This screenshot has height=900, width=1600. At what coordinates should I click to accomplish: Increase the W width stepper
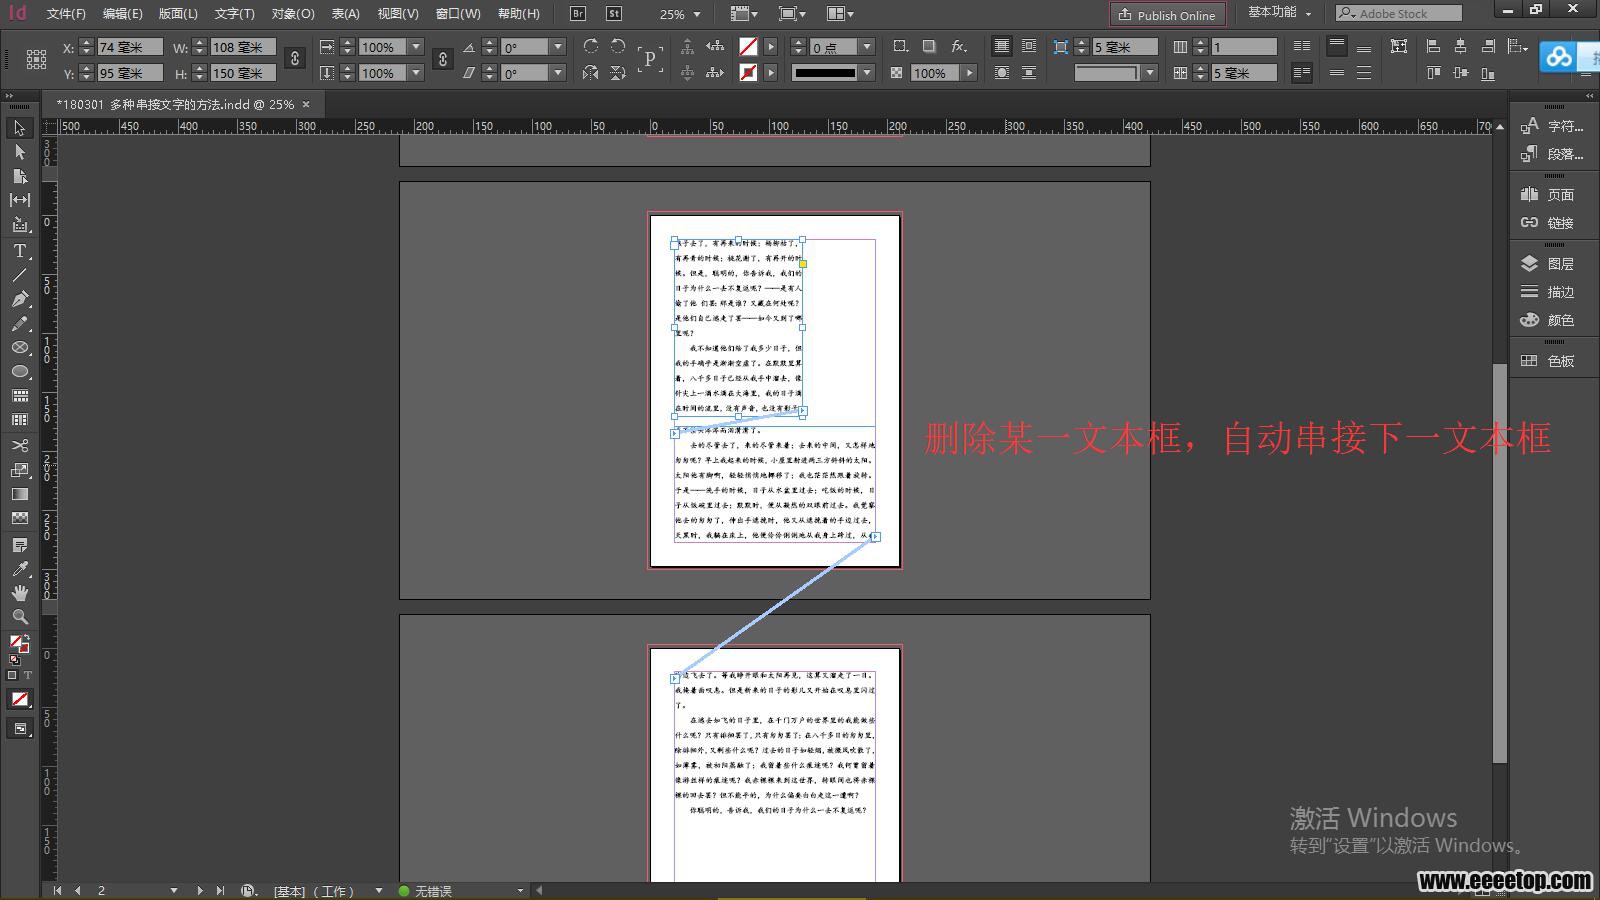(x=199, y=43)
